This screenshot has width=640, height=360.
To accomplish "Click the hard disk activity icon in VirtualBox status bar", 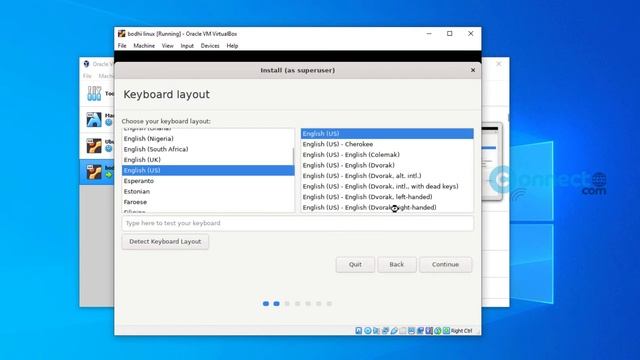I will [358, 331].
